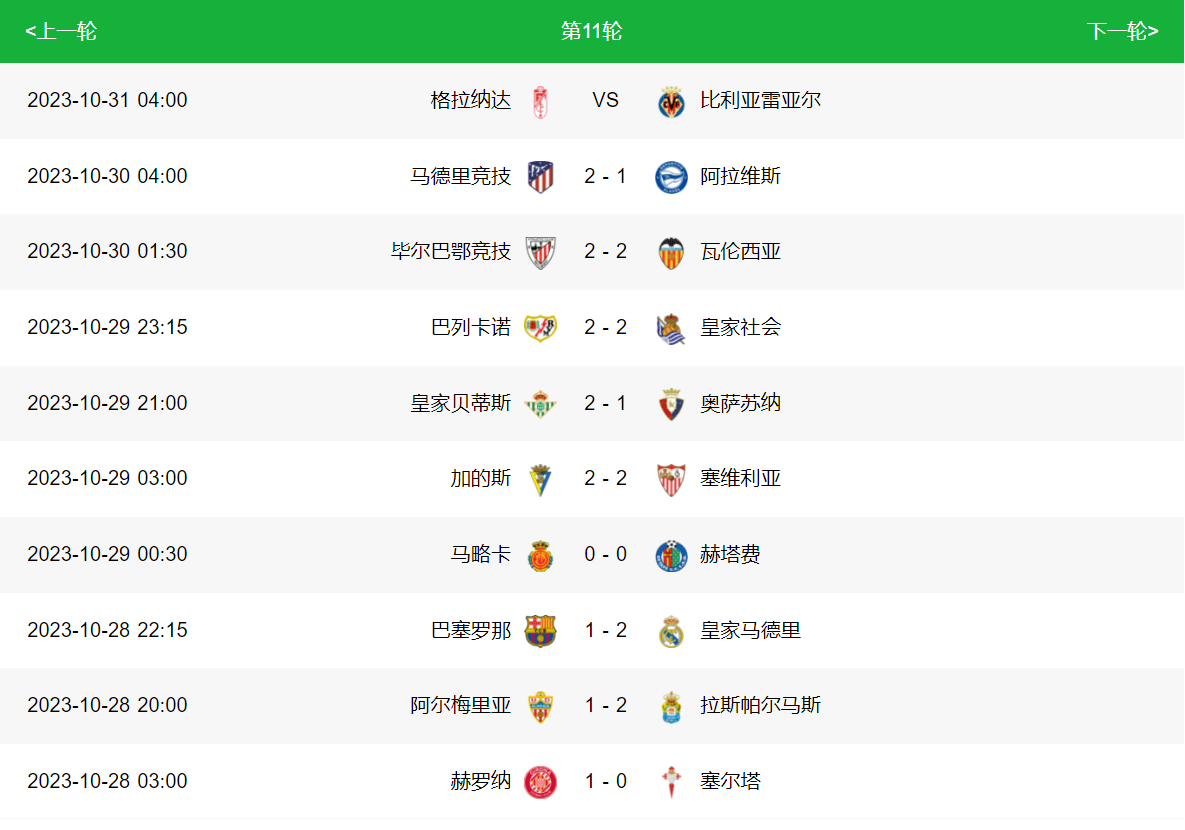This screenshot has width=1185, height=830.
Task: Click the 1 - 2 score for Barcelona match
Action: [x=606, y=630]
